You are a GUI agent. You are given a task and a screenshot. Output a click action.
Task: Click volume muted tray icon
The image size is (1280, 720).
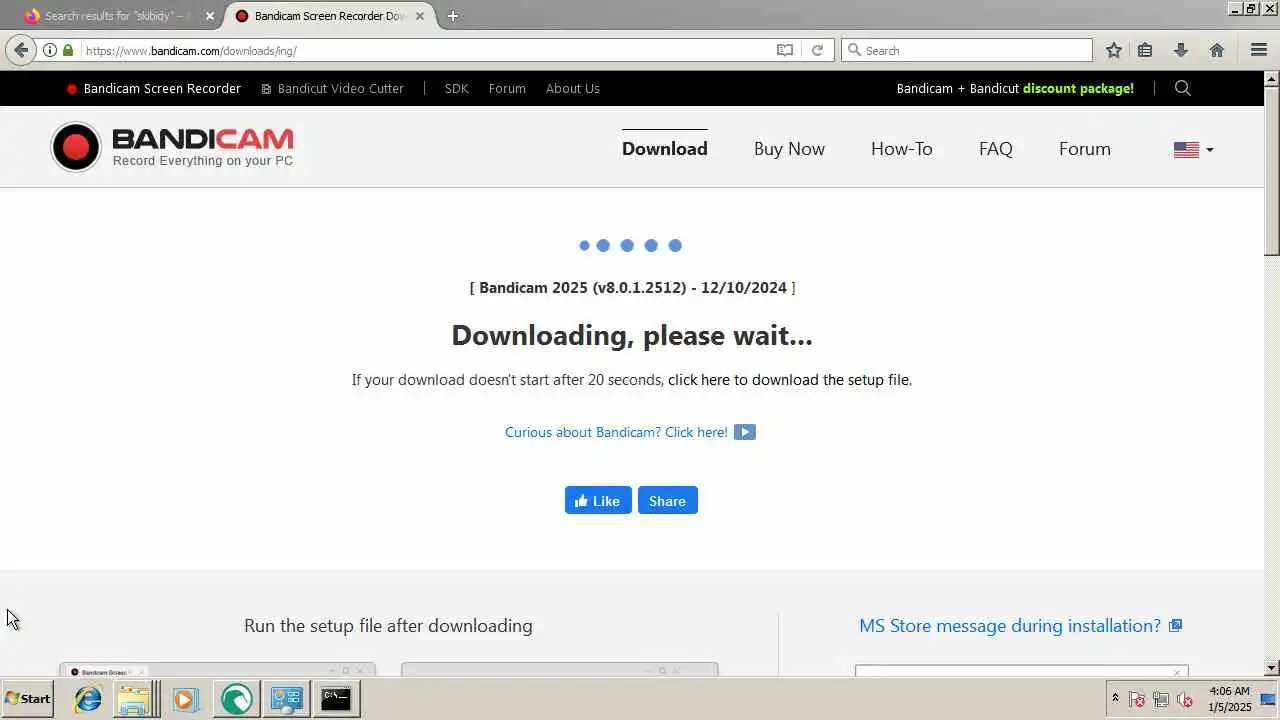click(x=1185, y=699)
